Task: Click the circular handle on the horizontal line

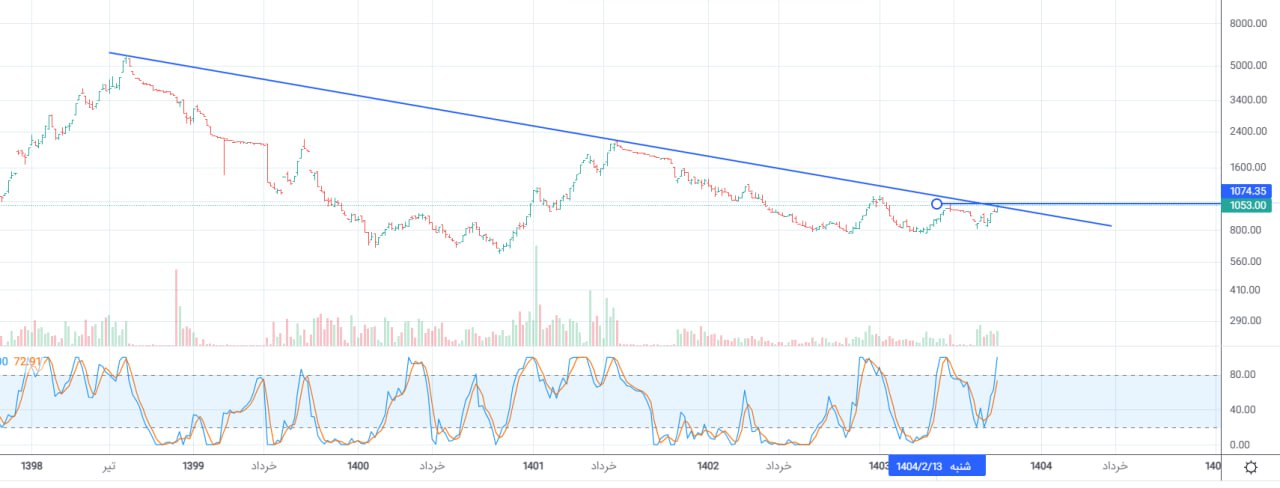Action: coord(937,204)
